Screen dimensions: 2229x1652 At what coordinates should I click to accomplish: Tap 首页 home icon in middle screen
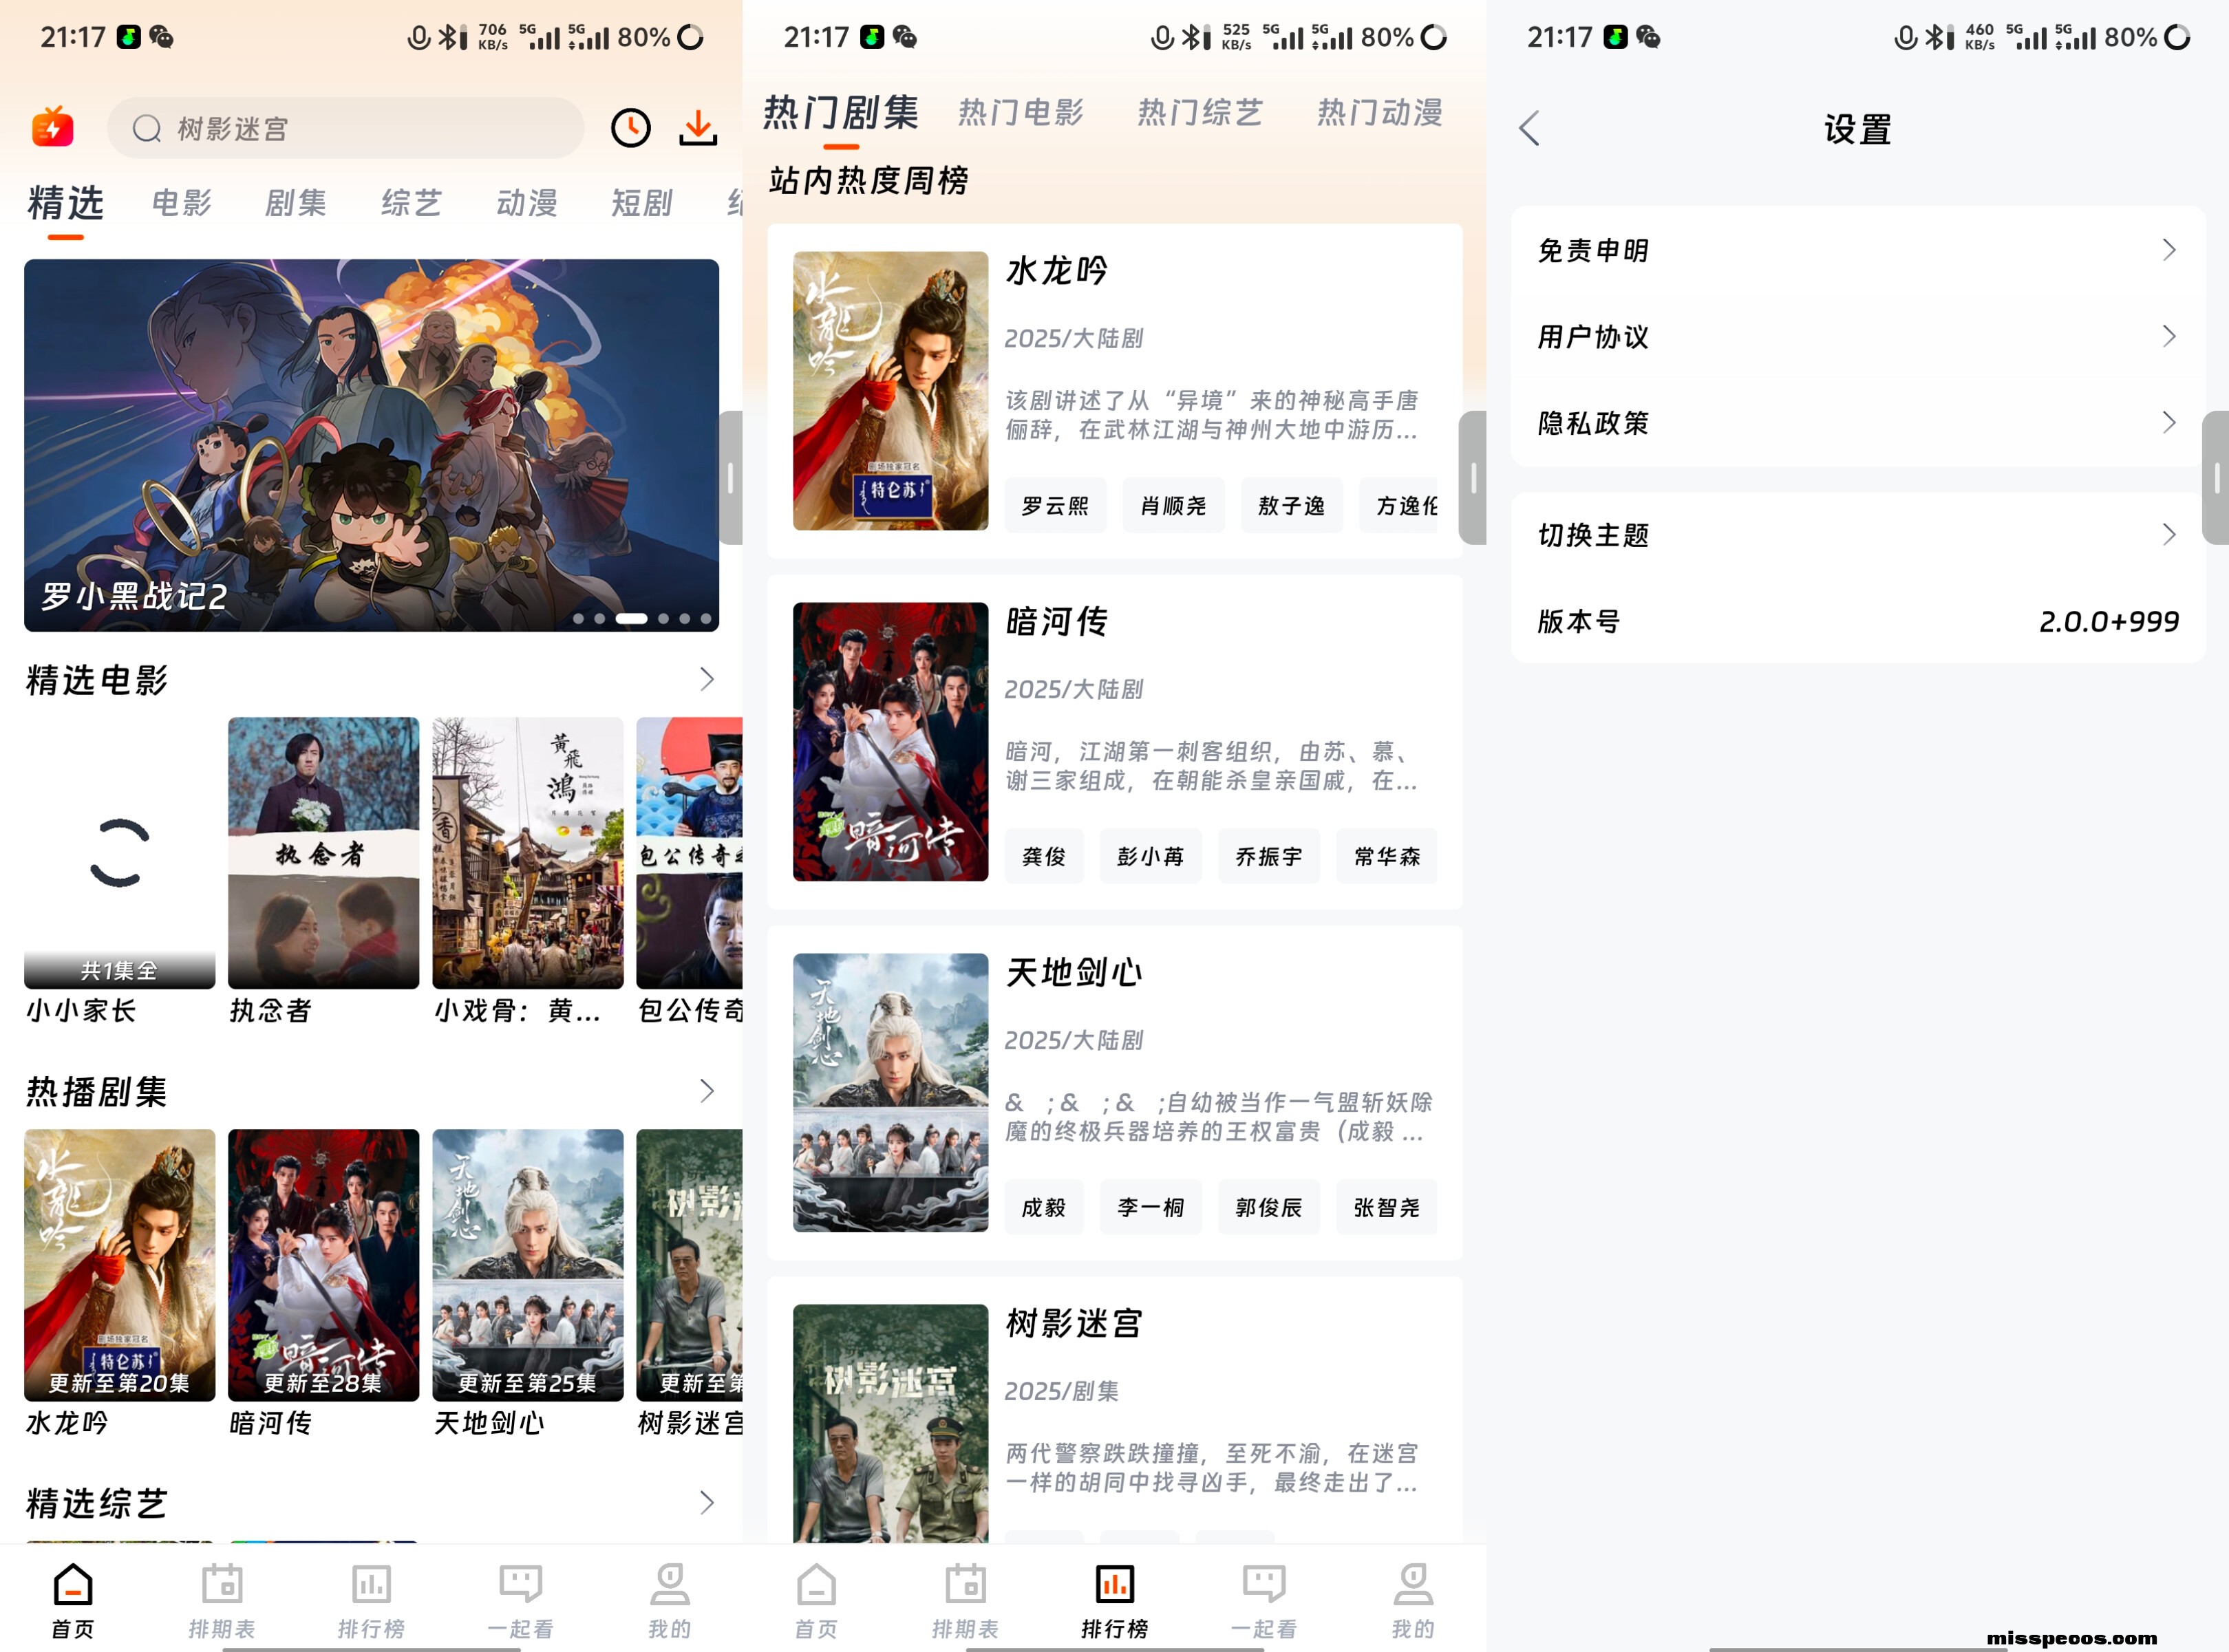tap(816, 1600)
